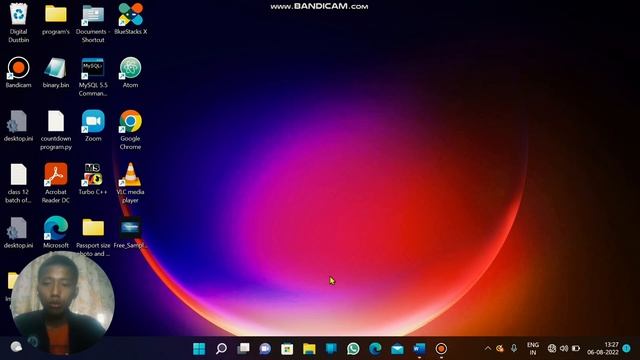Image resolution: width=640 pixels, height=360 pixels.
Task: Select MySQL 5.5 Command Line shortcut
Action: coord(93,77)
